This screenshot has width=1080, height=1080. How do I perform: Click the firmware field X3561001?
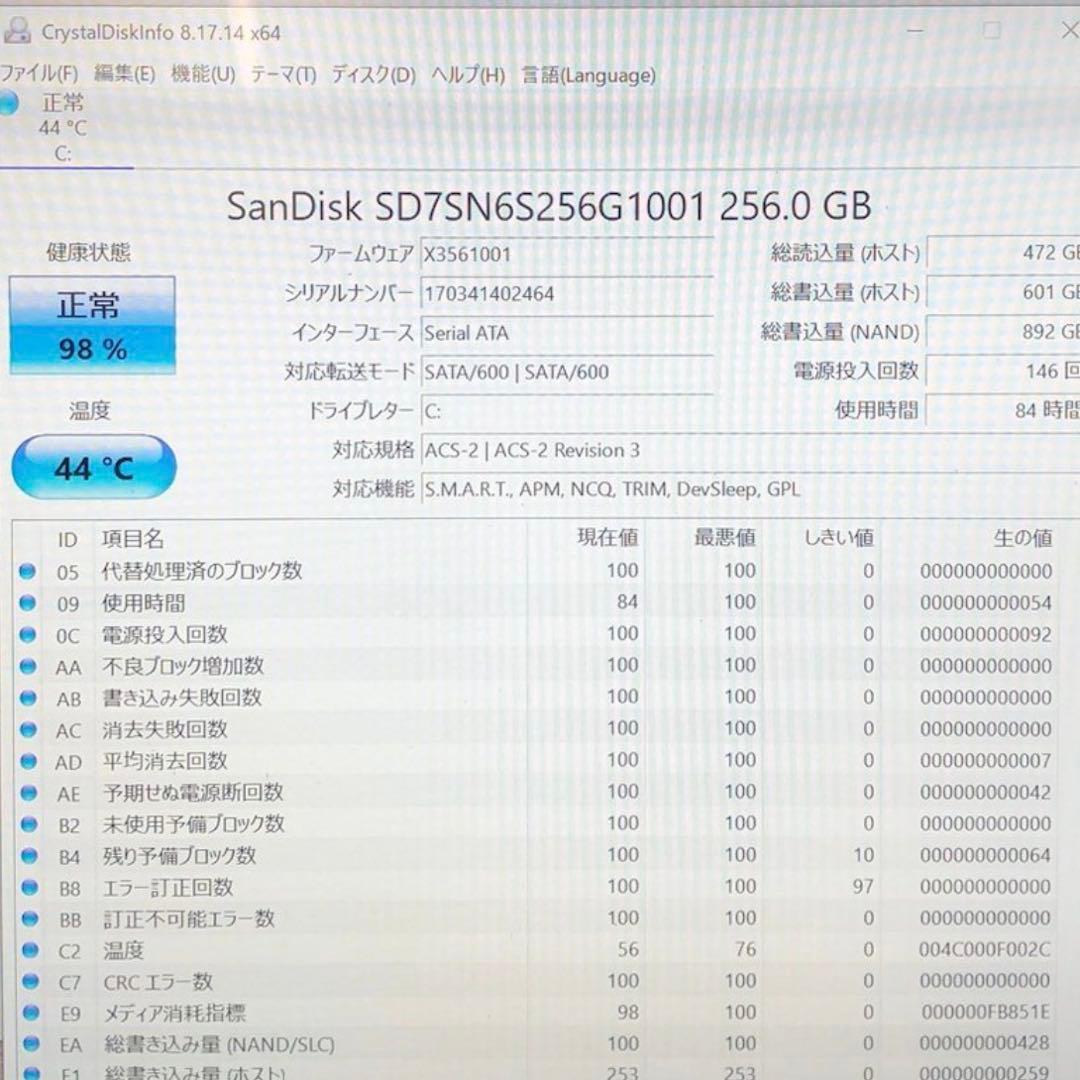tap(567, 255)
